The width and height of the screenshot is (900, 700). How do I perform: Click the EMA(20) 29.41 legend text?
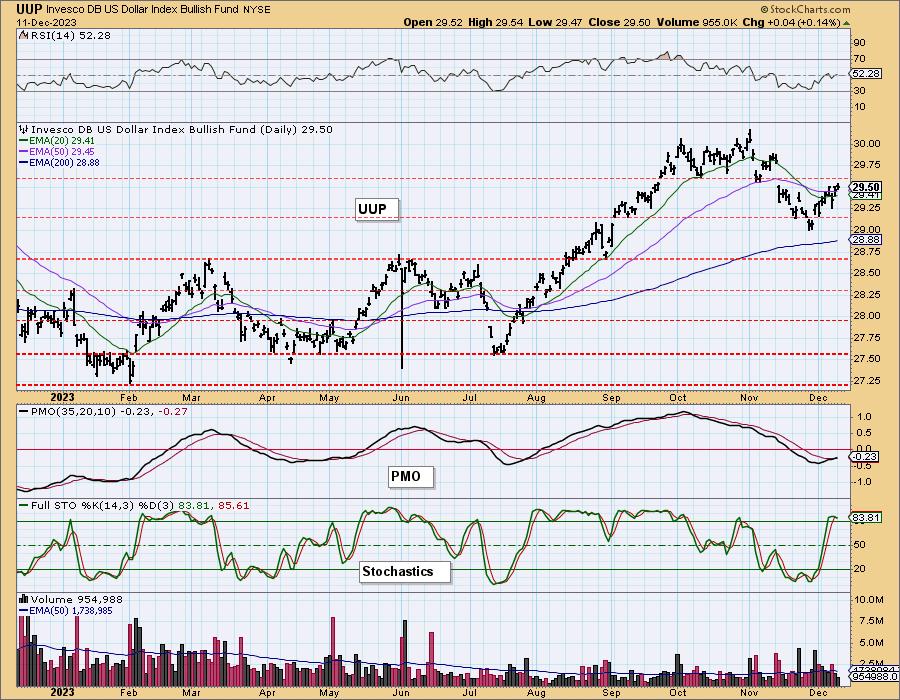[x=62, y=141]
